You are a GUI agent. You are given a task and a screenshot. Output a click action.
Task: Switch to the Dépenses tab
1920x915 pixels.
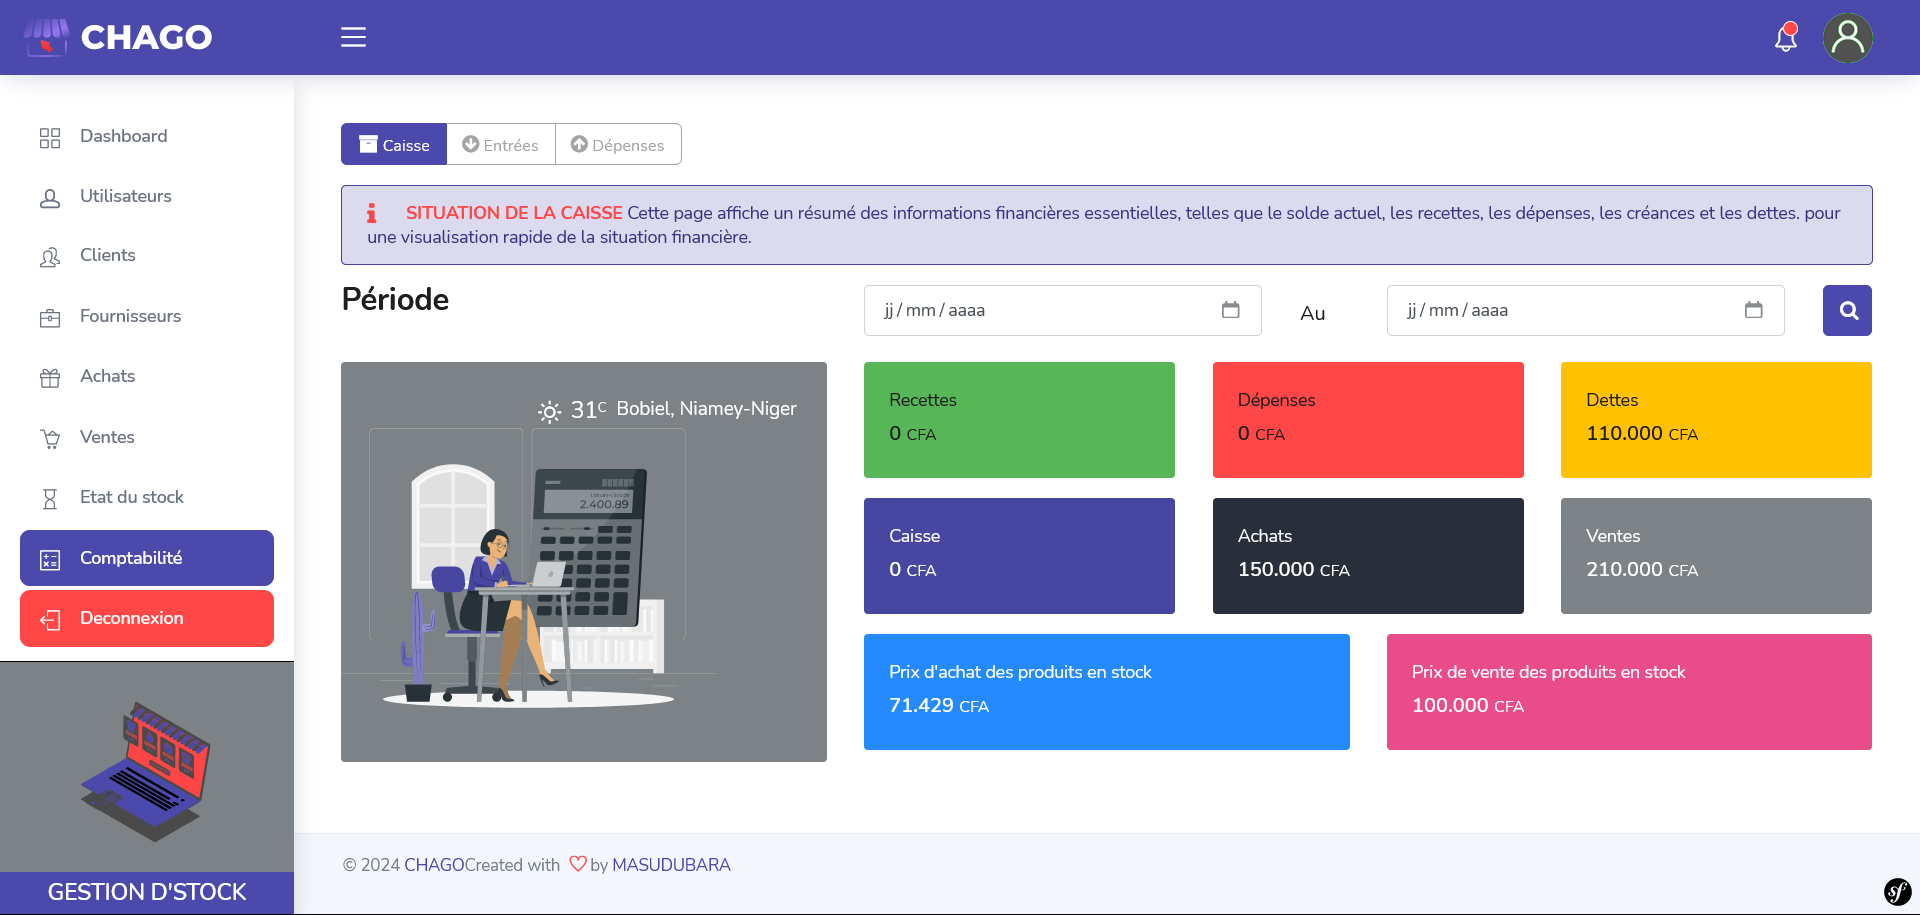(x=618, y=145)
